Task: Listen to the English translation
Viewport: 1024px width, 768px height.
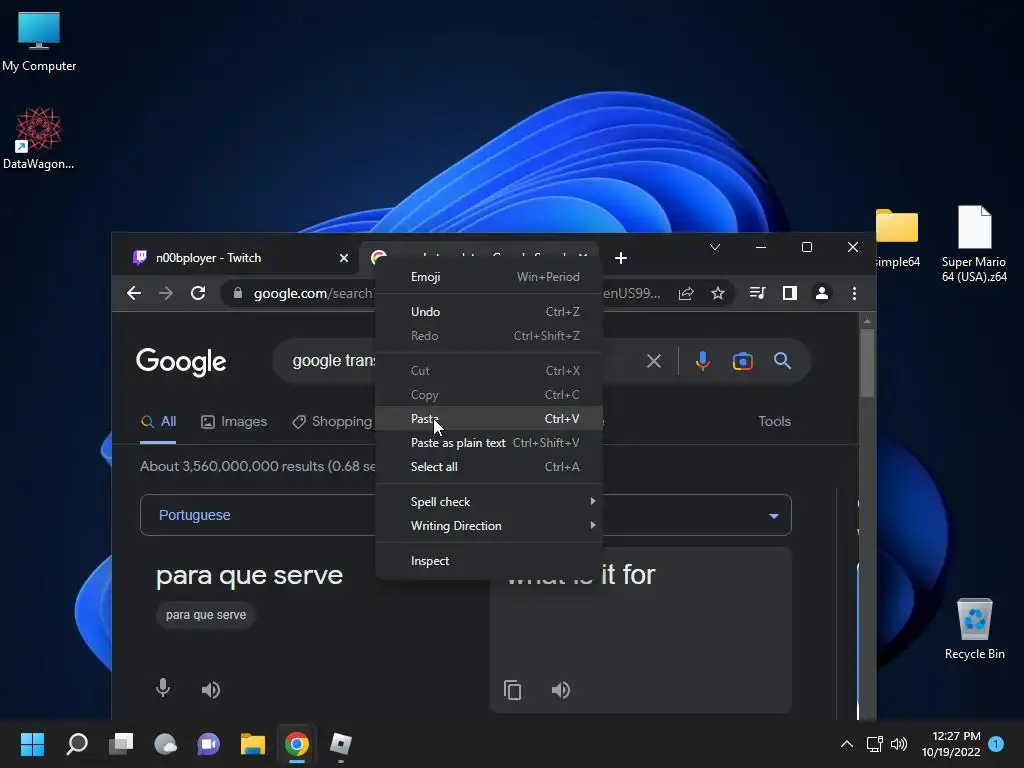Action: 560,690
